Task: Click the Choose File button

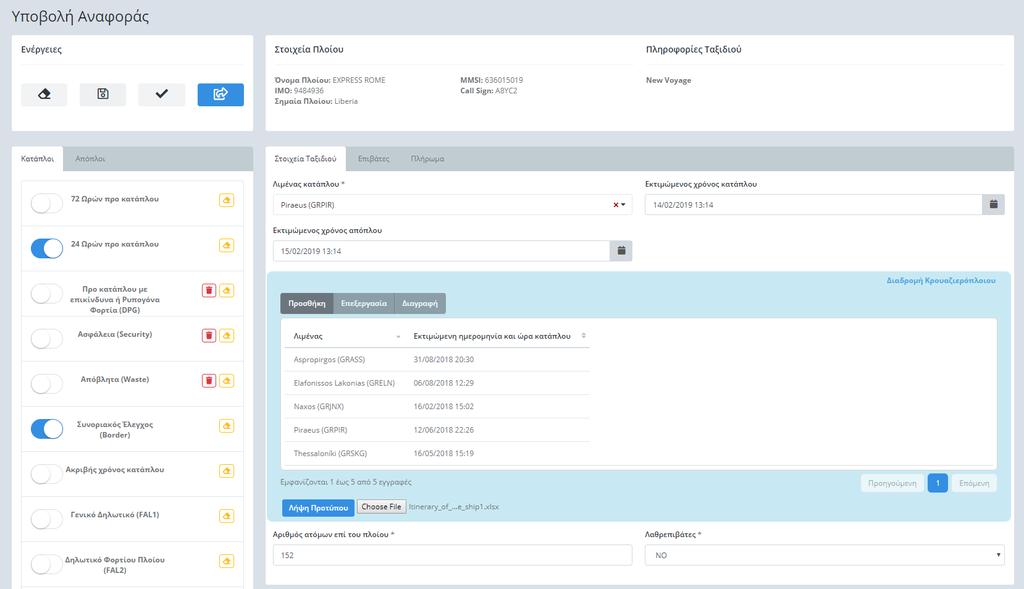Action: click(381, 507)
